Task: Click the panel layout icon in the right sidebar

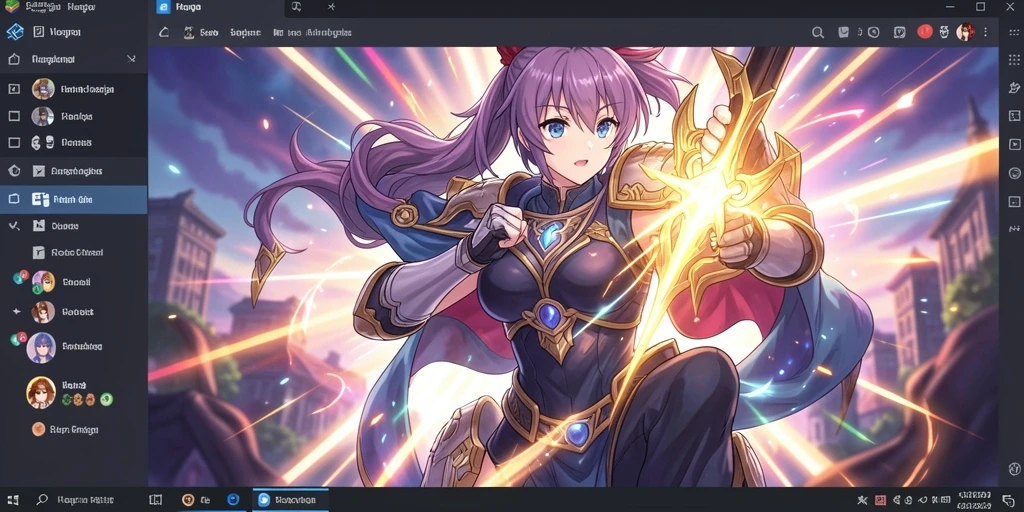Action: 1014,116
